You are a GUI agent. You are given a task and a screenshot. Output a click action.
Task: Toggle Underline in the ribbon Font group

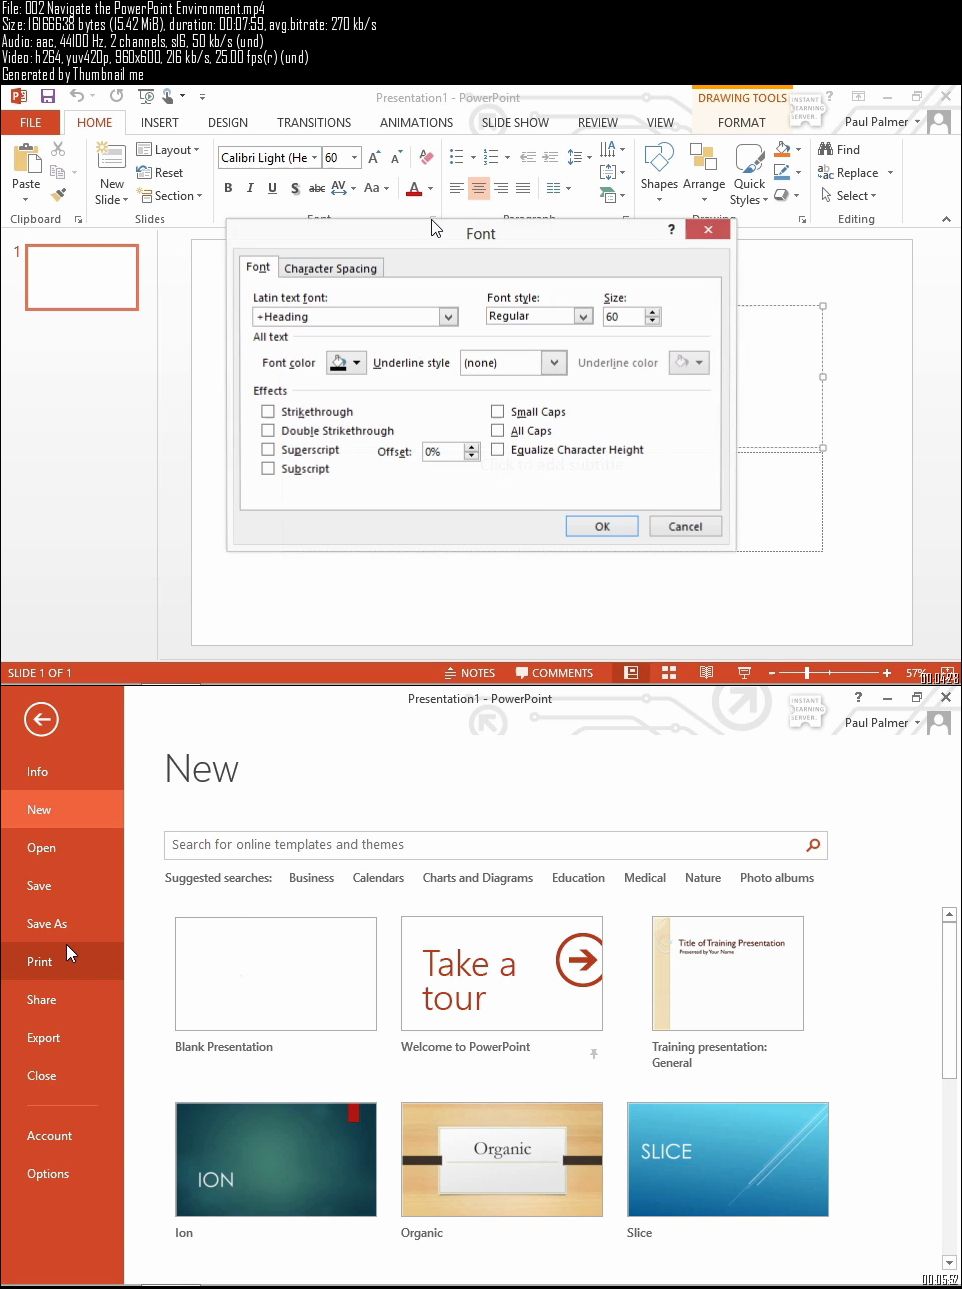[x=272, y=188]
